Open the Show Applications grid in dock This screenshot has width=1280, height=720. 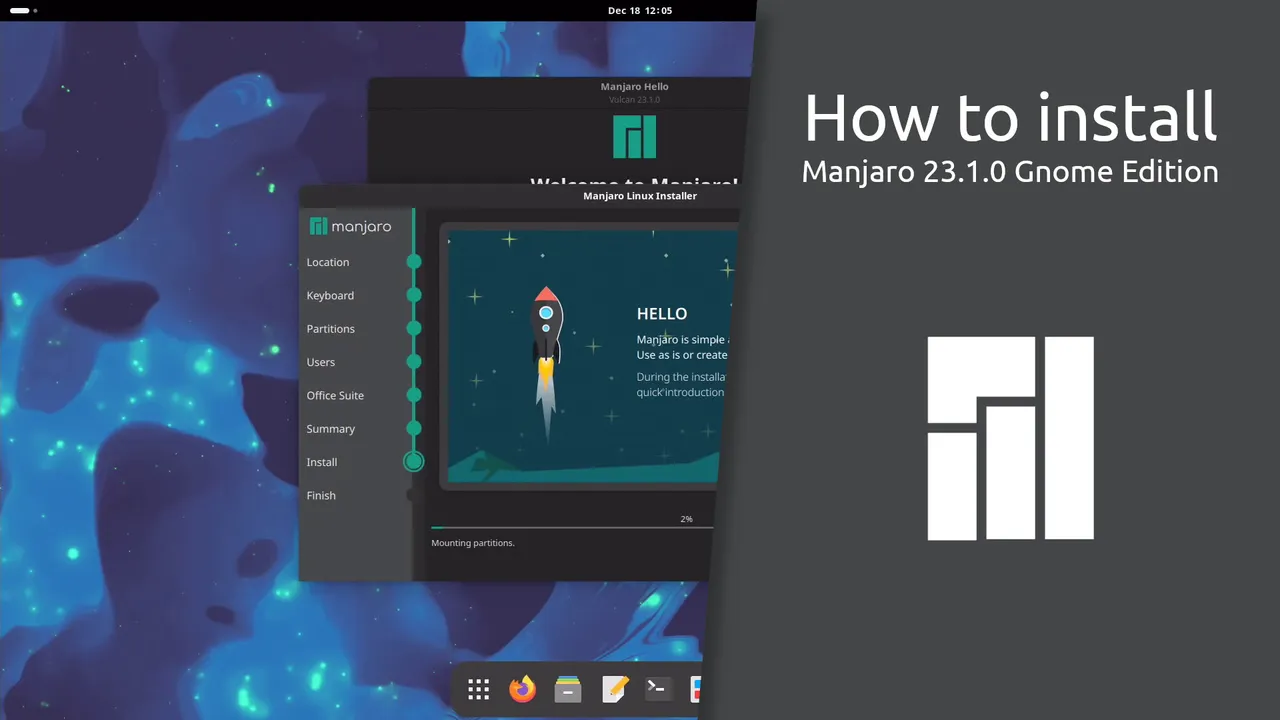coord(478,689)
